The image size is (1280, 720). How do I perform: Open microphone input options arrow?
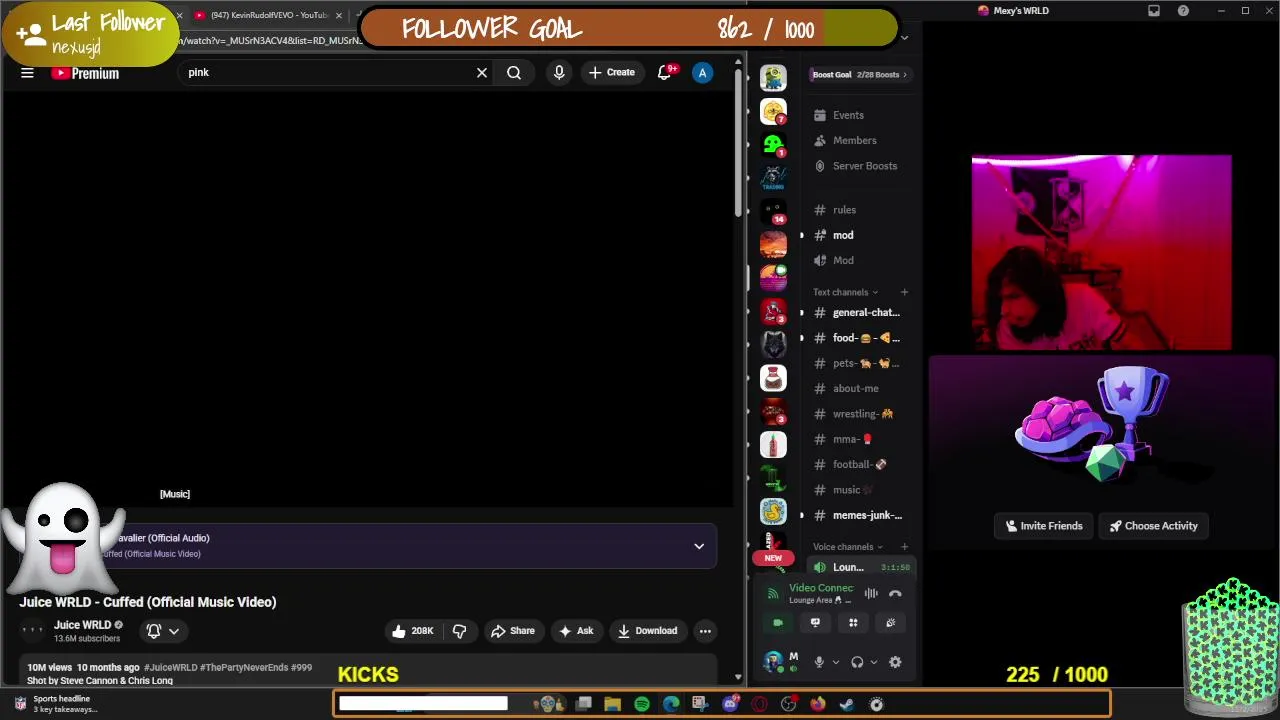(x=835, y=662)
